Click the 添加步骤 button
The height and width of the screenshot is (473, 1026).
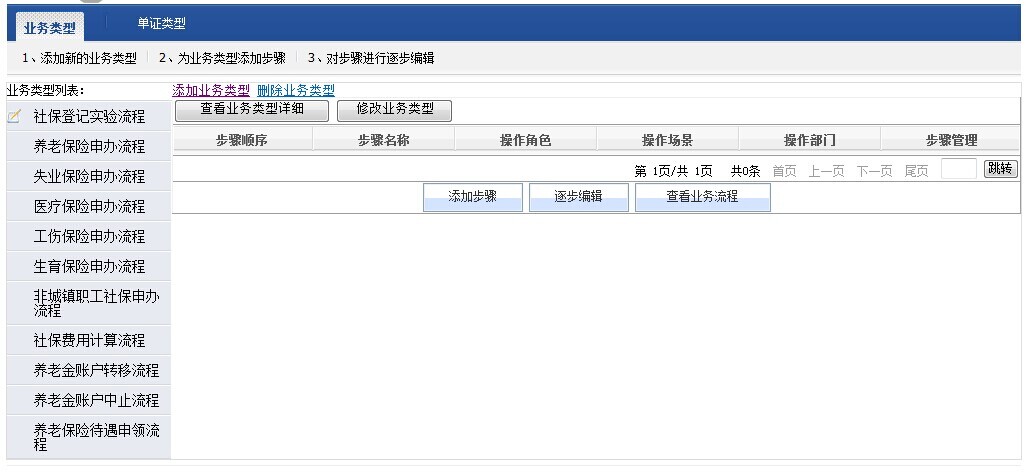click(x=473, y=197)
